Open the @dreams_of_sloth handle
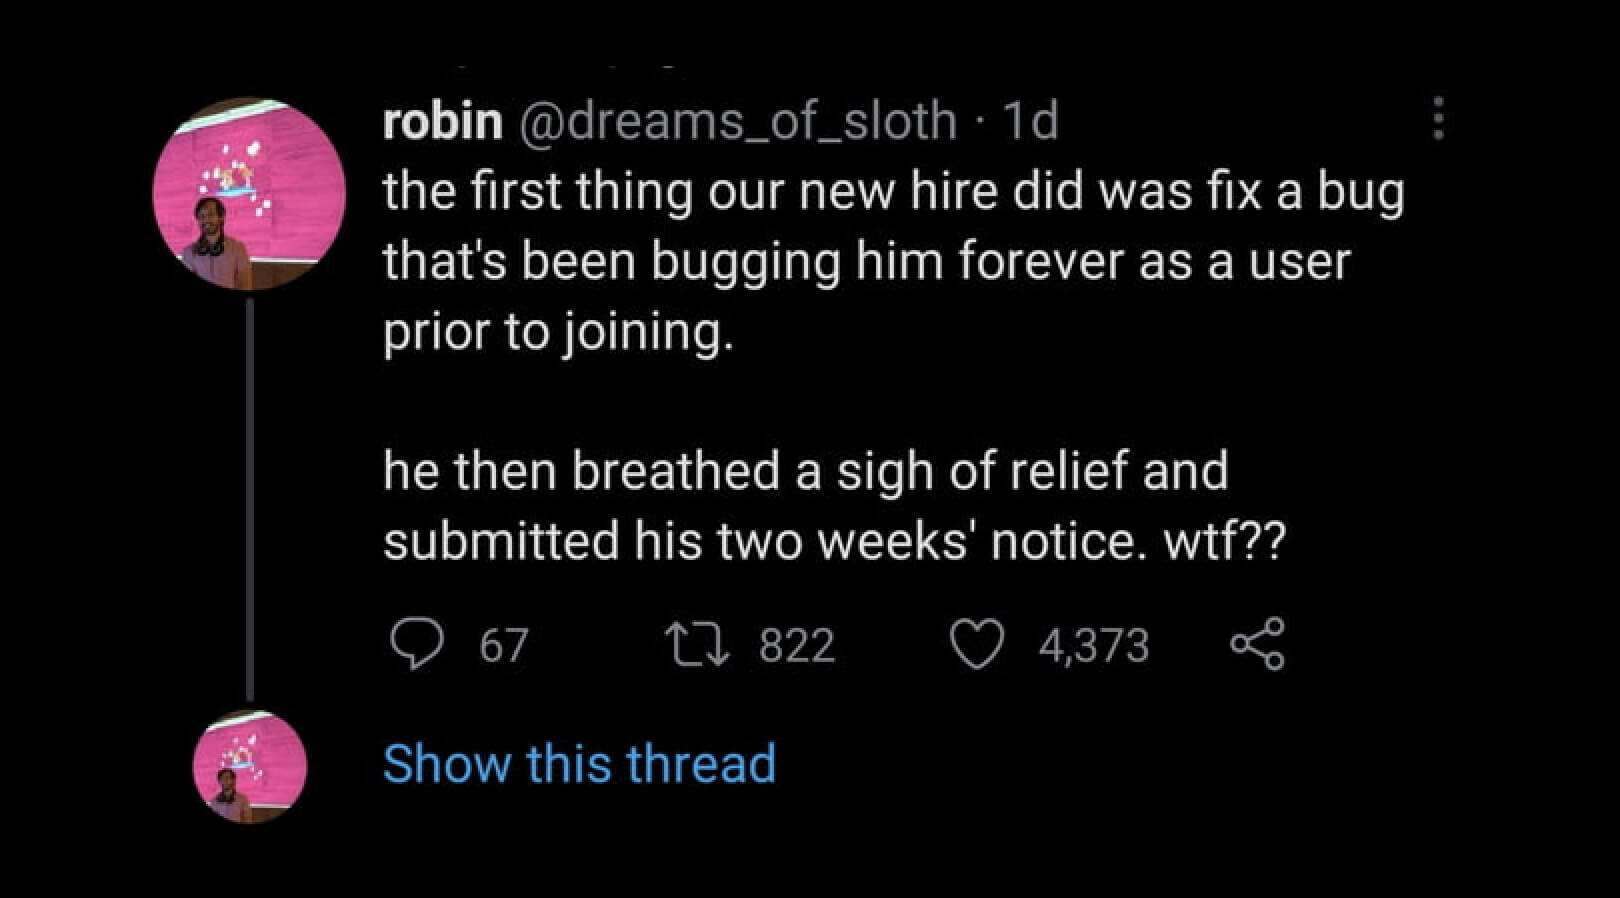 pyautogui.click(x=734, y=121)
